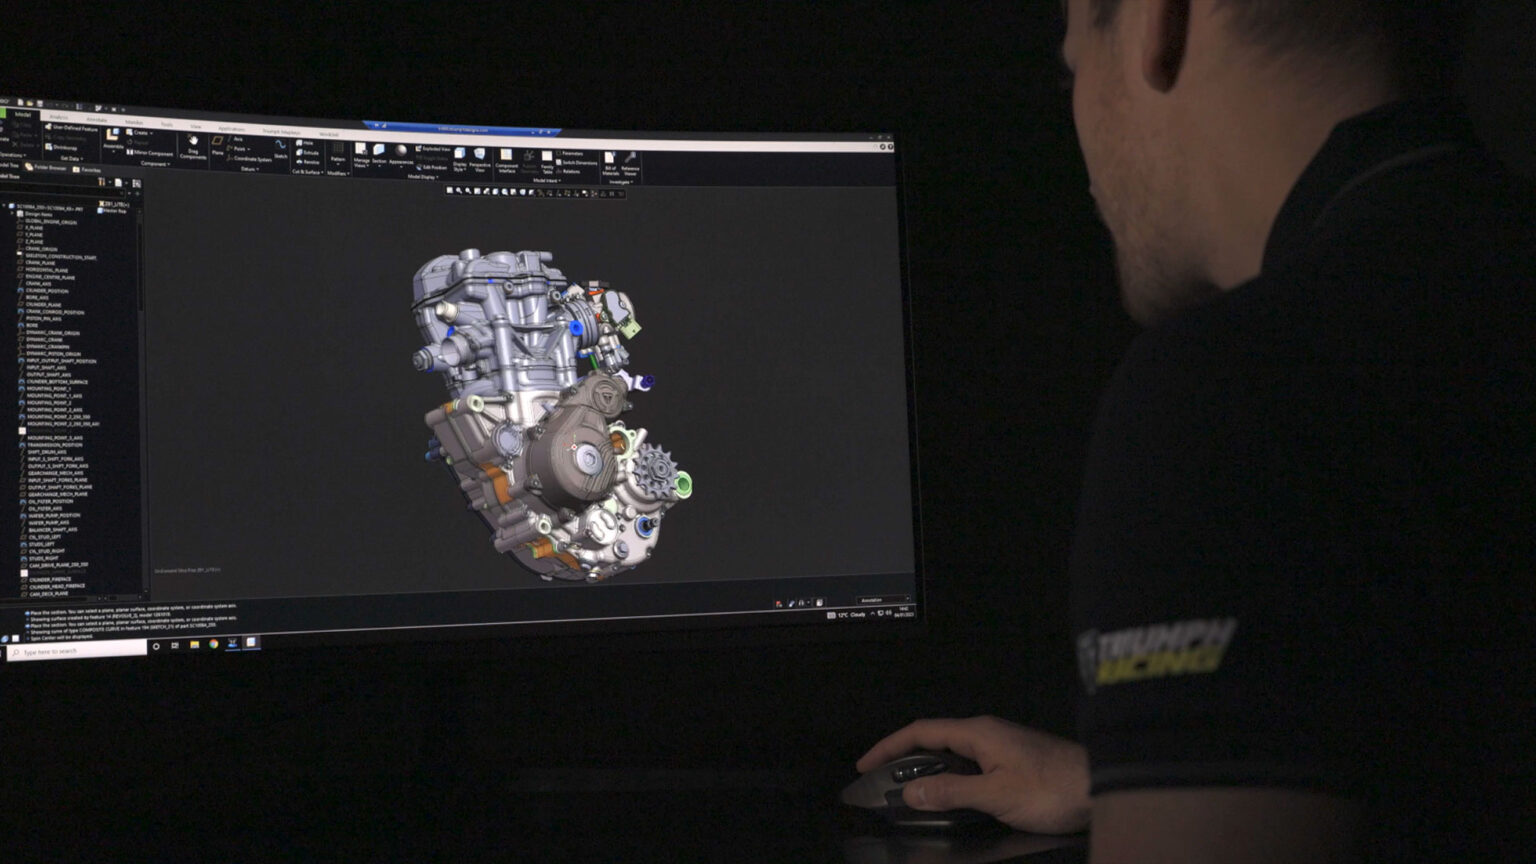Screen dimensions: 1536x864
Task: Click the Mirror Component button
Action: point(150,153)
